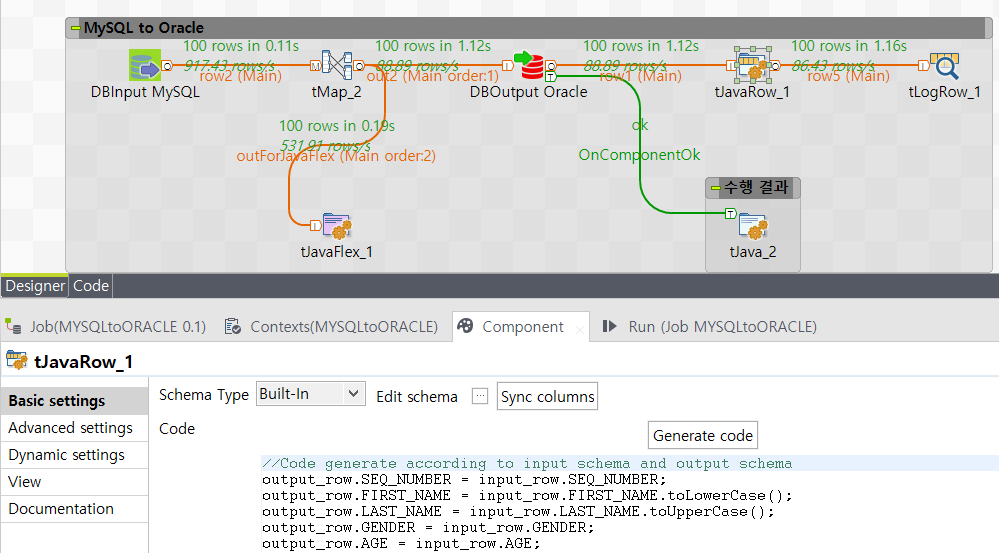This screenshot has width=999, height=553.
Task: Open Dynamic settings section
Action: coord(75,455)
